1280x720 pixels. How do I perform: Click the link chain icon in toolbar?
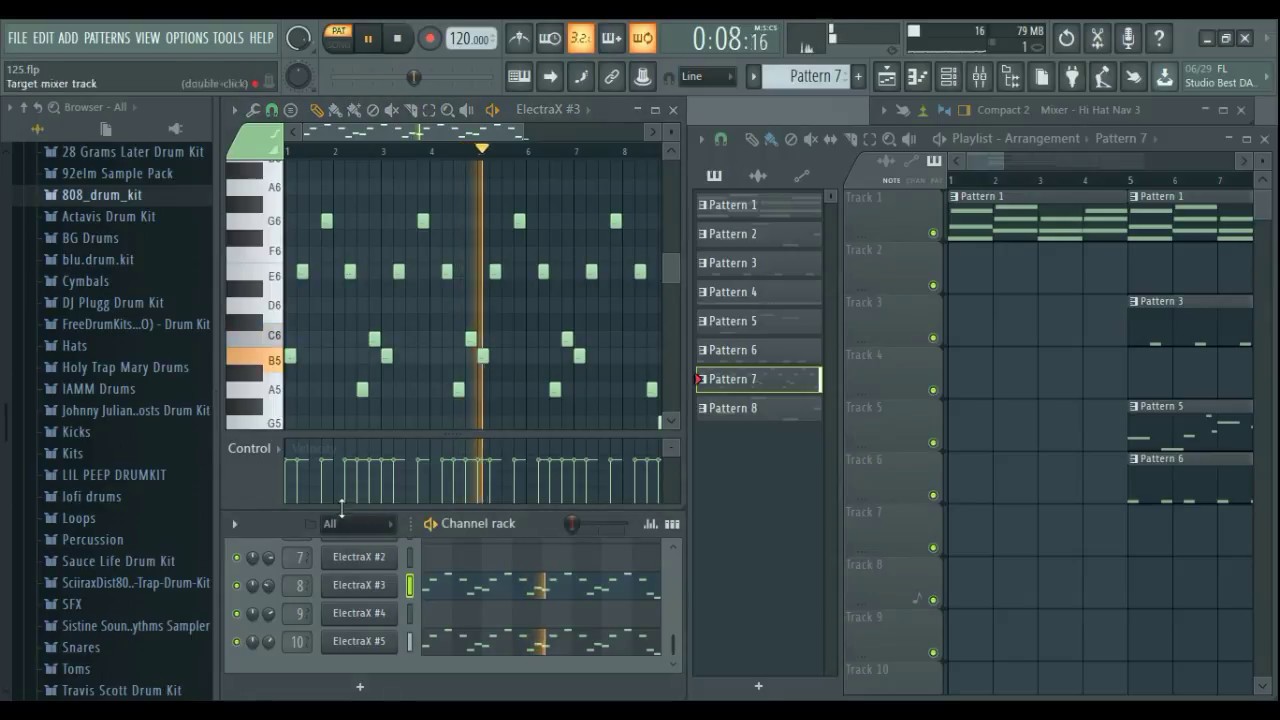[612, 76]
